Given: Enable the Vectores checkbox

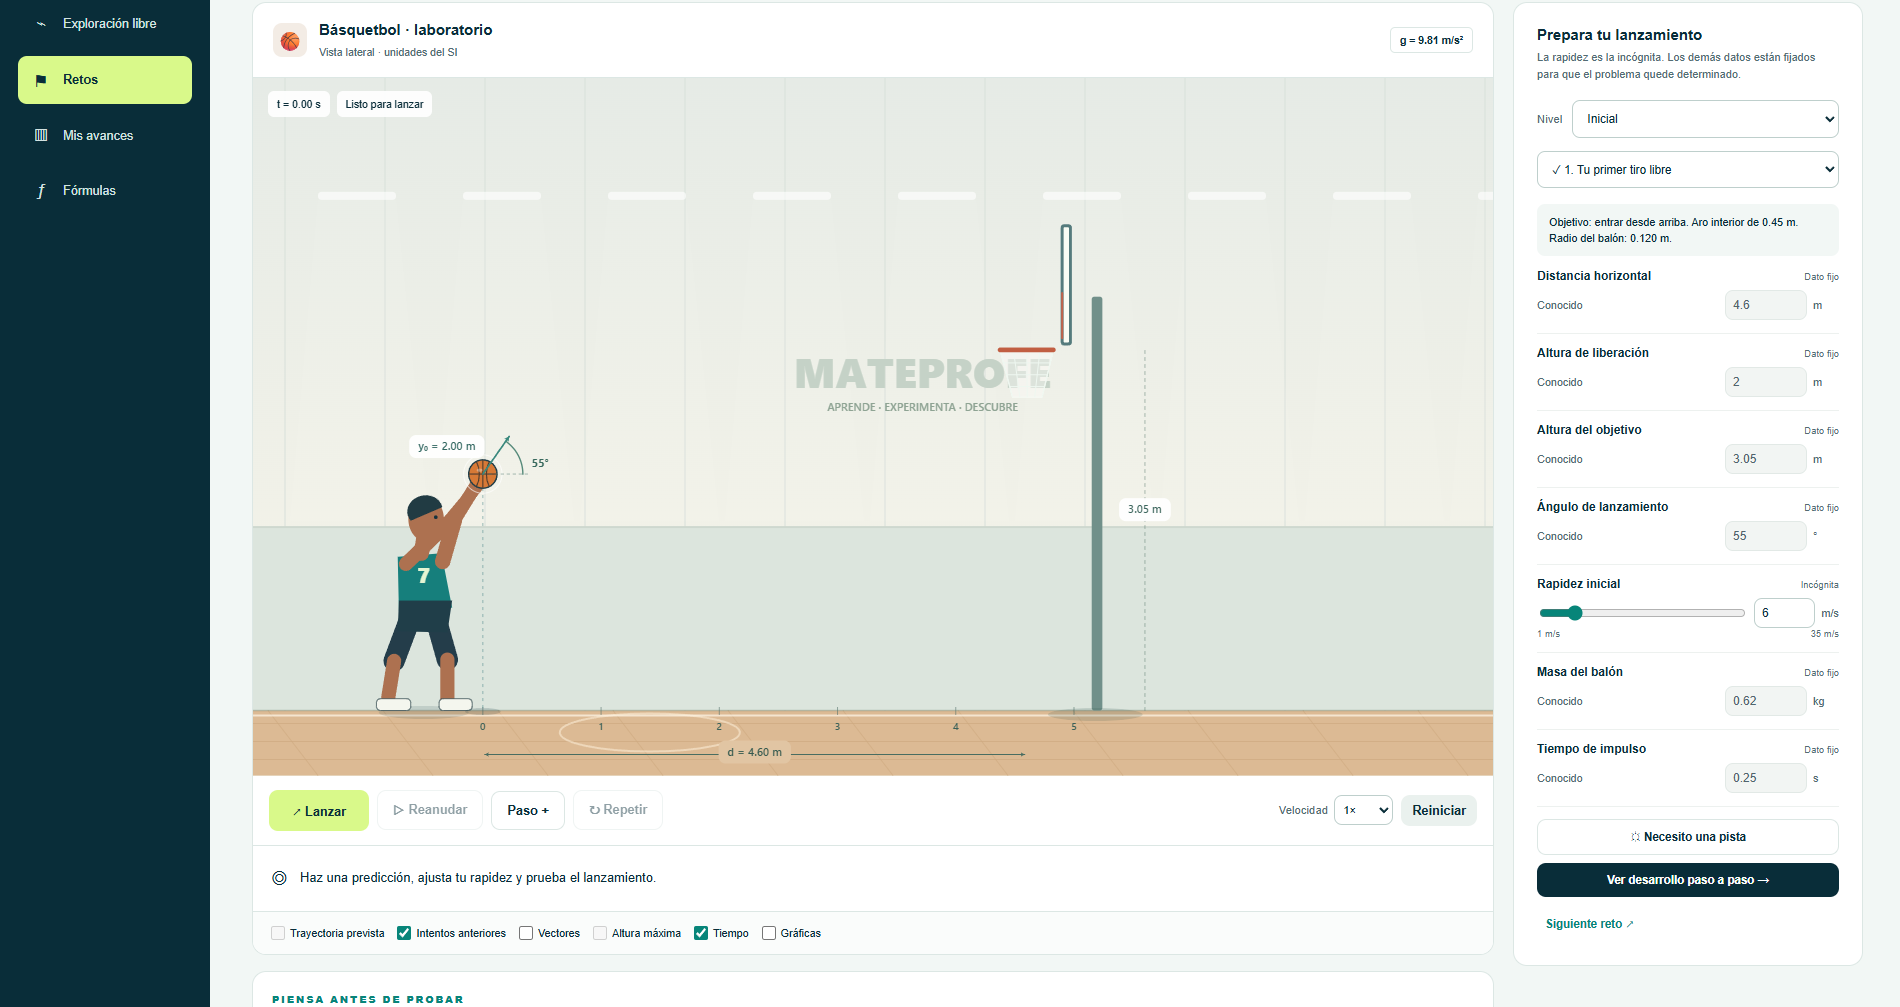Looking at the screenshot, I should (526, 933).
